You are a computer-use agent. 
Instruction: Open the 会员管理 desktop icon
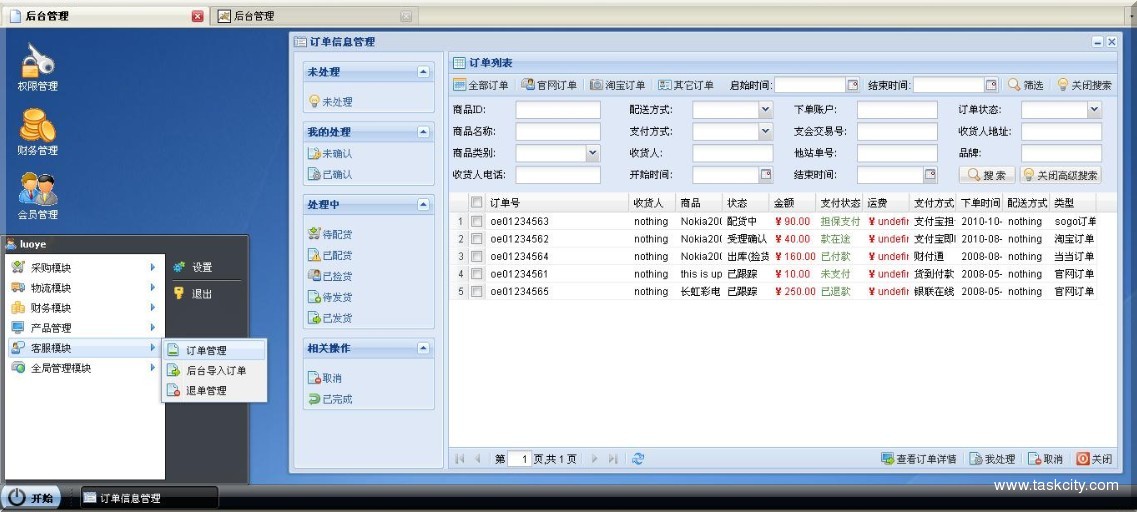click(x=38, y=196)
